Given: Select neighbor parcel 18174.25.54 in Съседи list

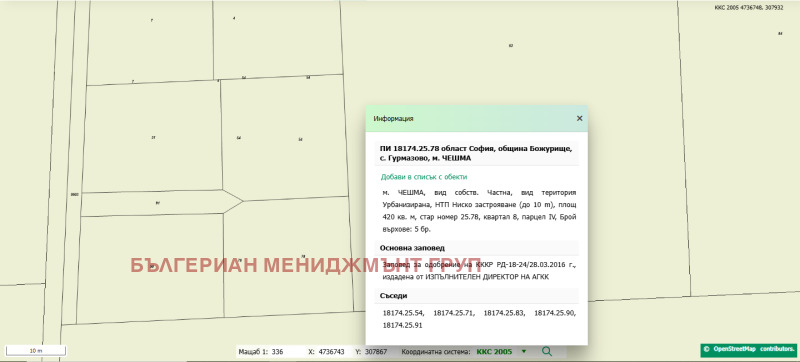Looking at the screenshot, I should coord(404,313).
